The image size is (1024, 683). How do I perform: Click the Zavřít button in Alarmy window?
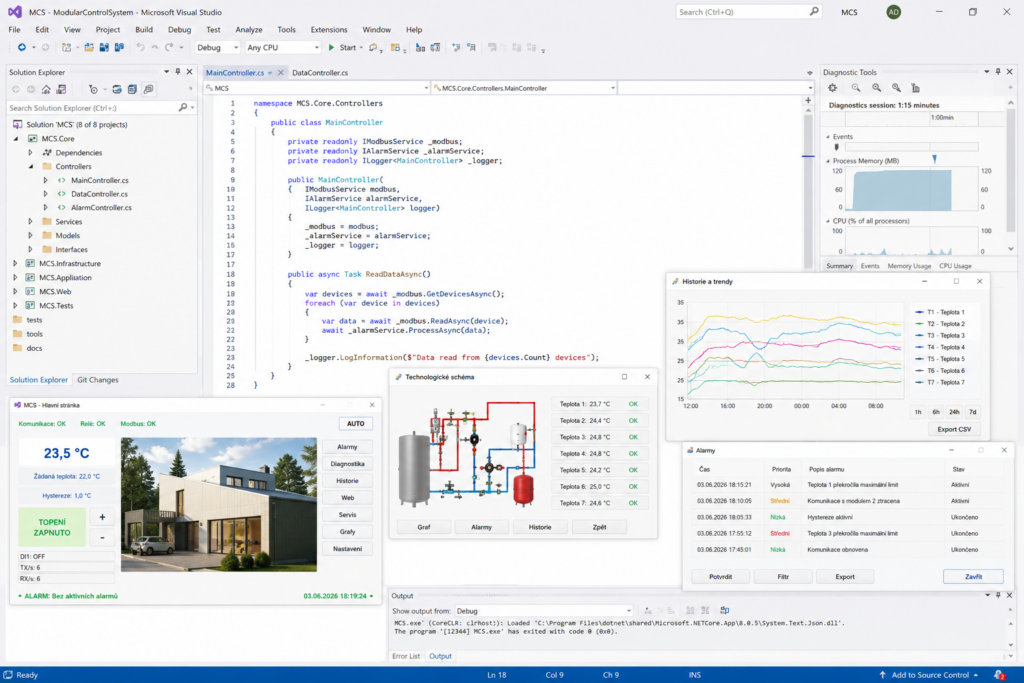coord(973,577)
